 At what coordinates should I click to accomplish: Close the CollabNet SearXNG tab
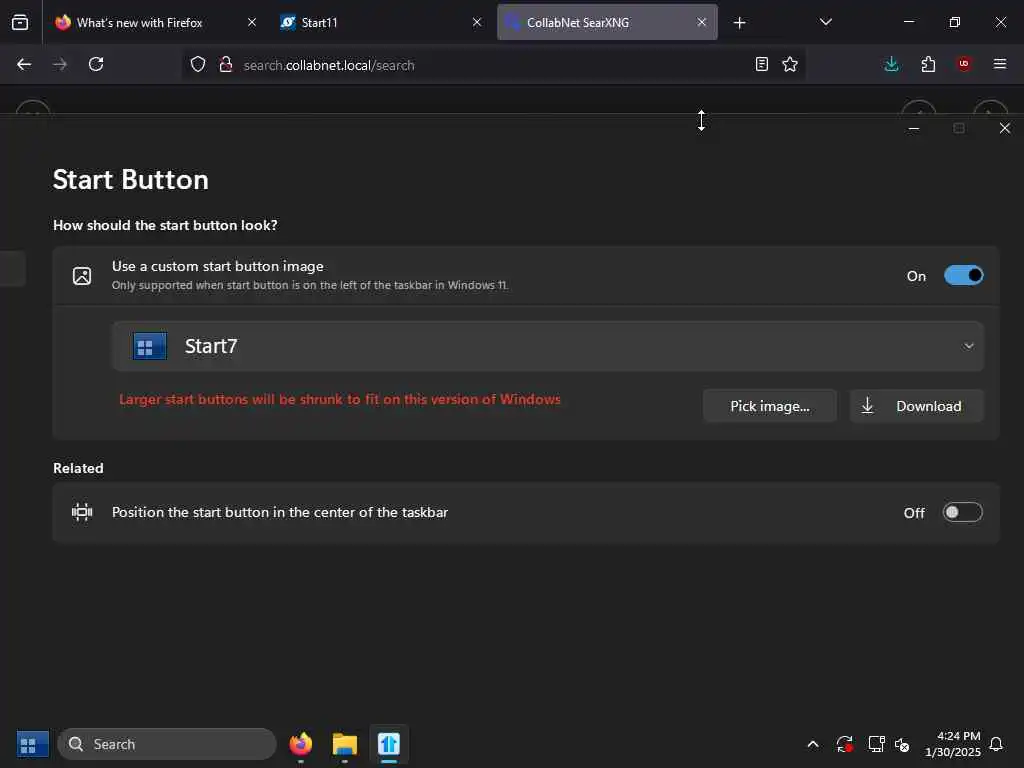click(701, 22)
